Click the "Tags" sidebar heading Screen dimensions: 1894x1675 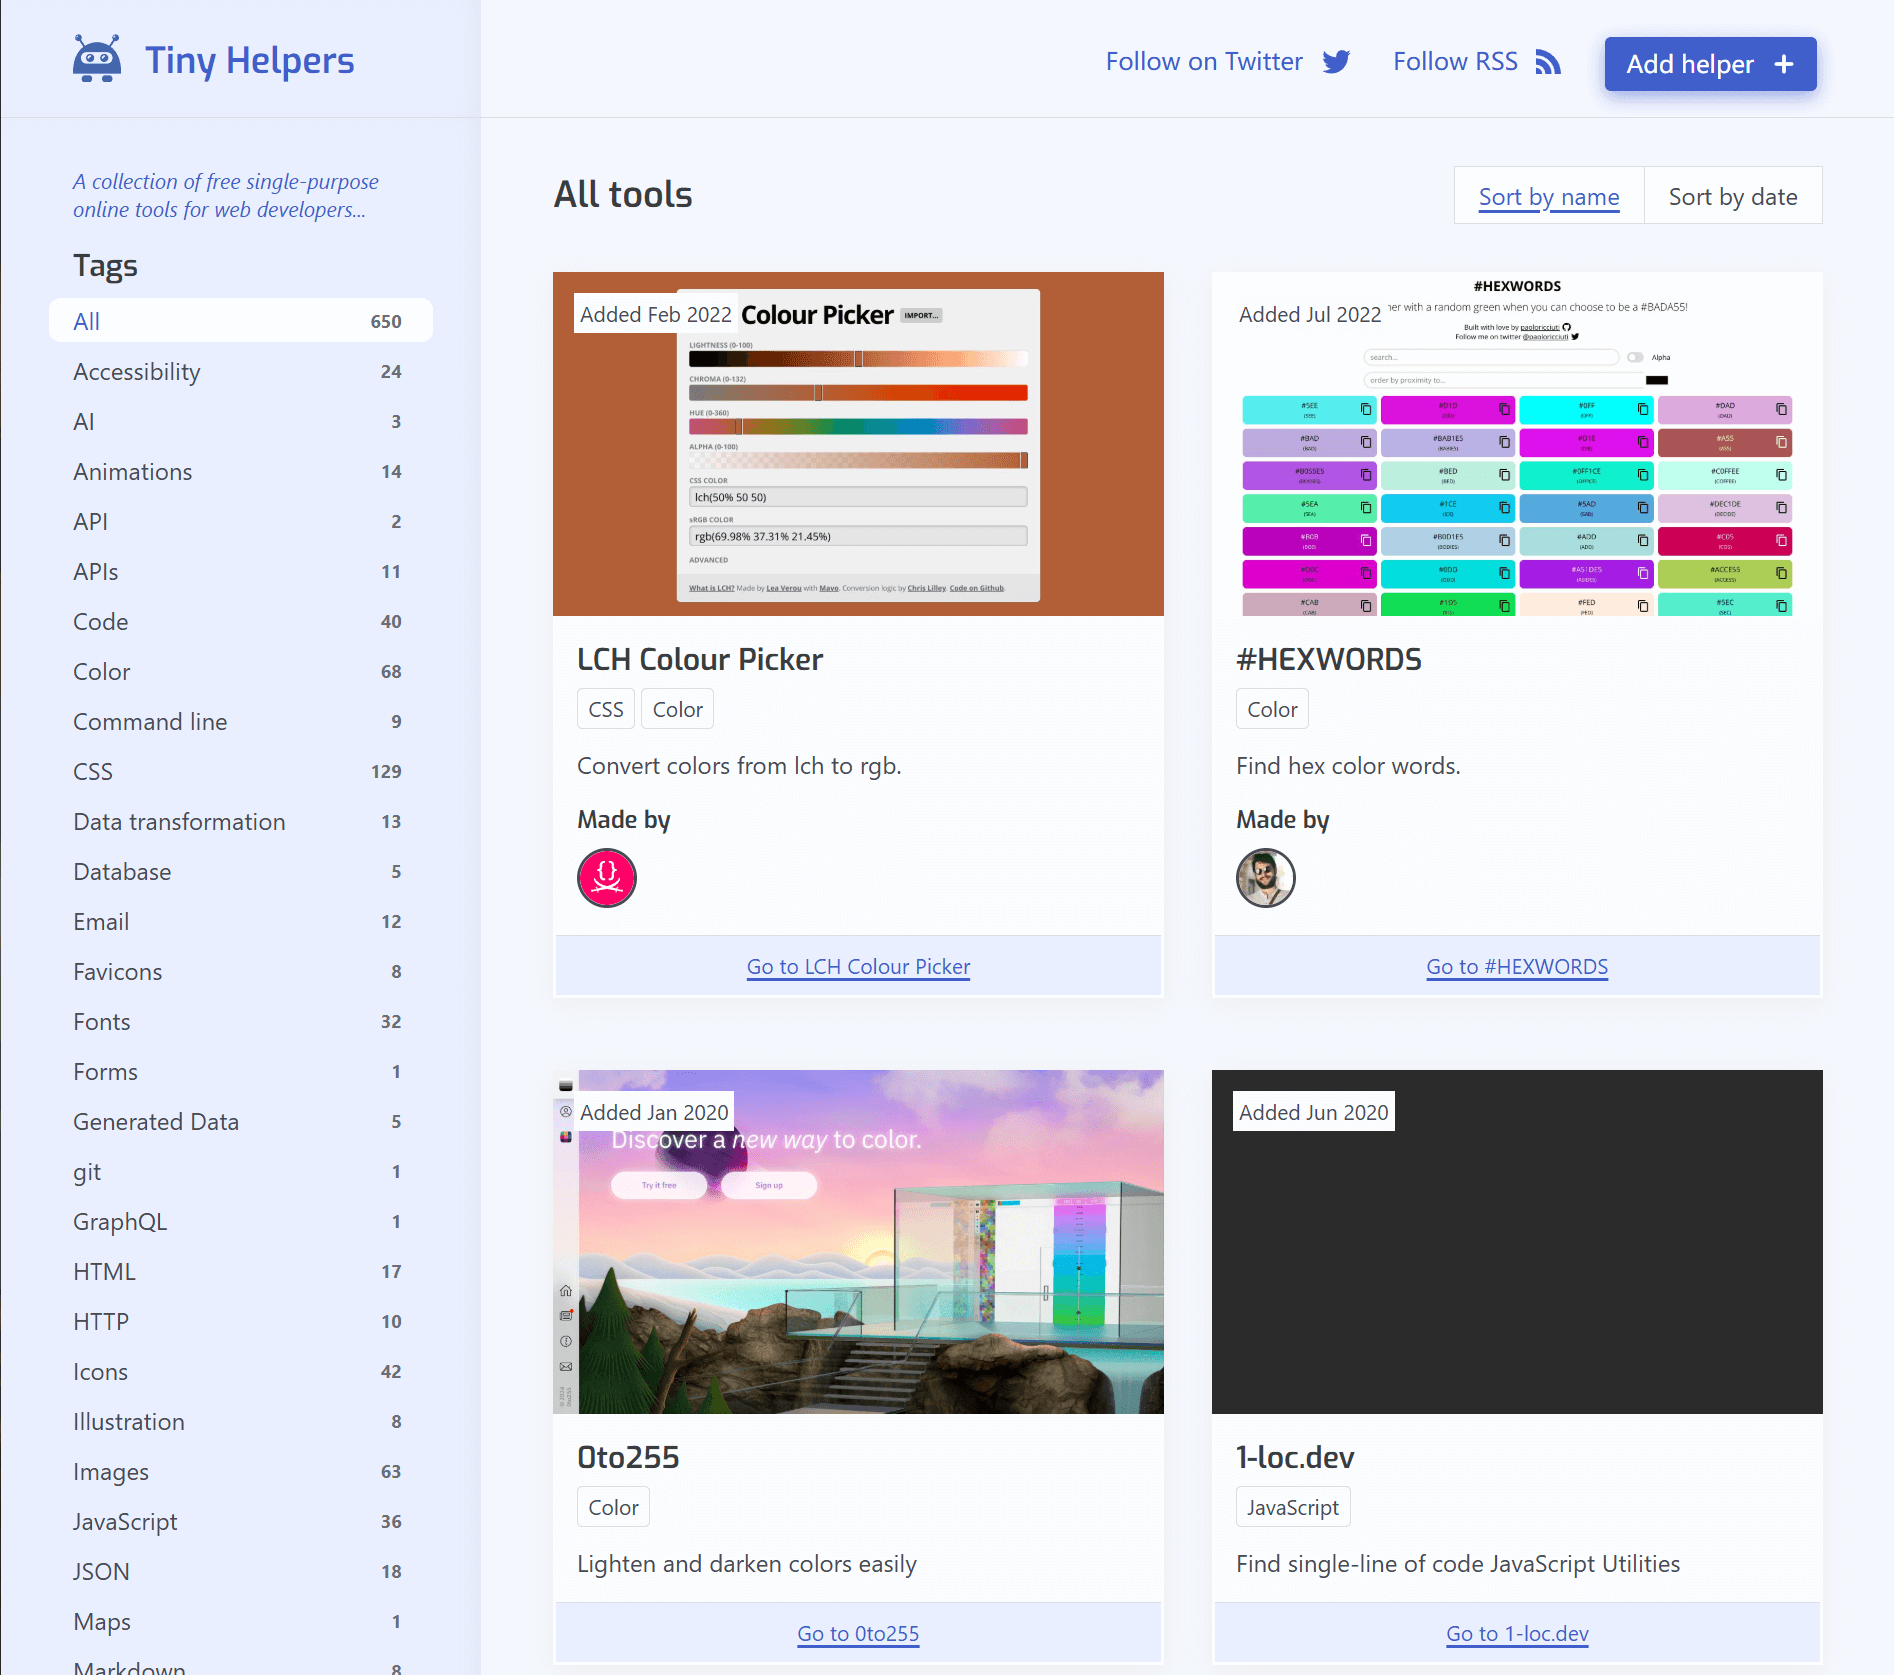coord(105,265)
